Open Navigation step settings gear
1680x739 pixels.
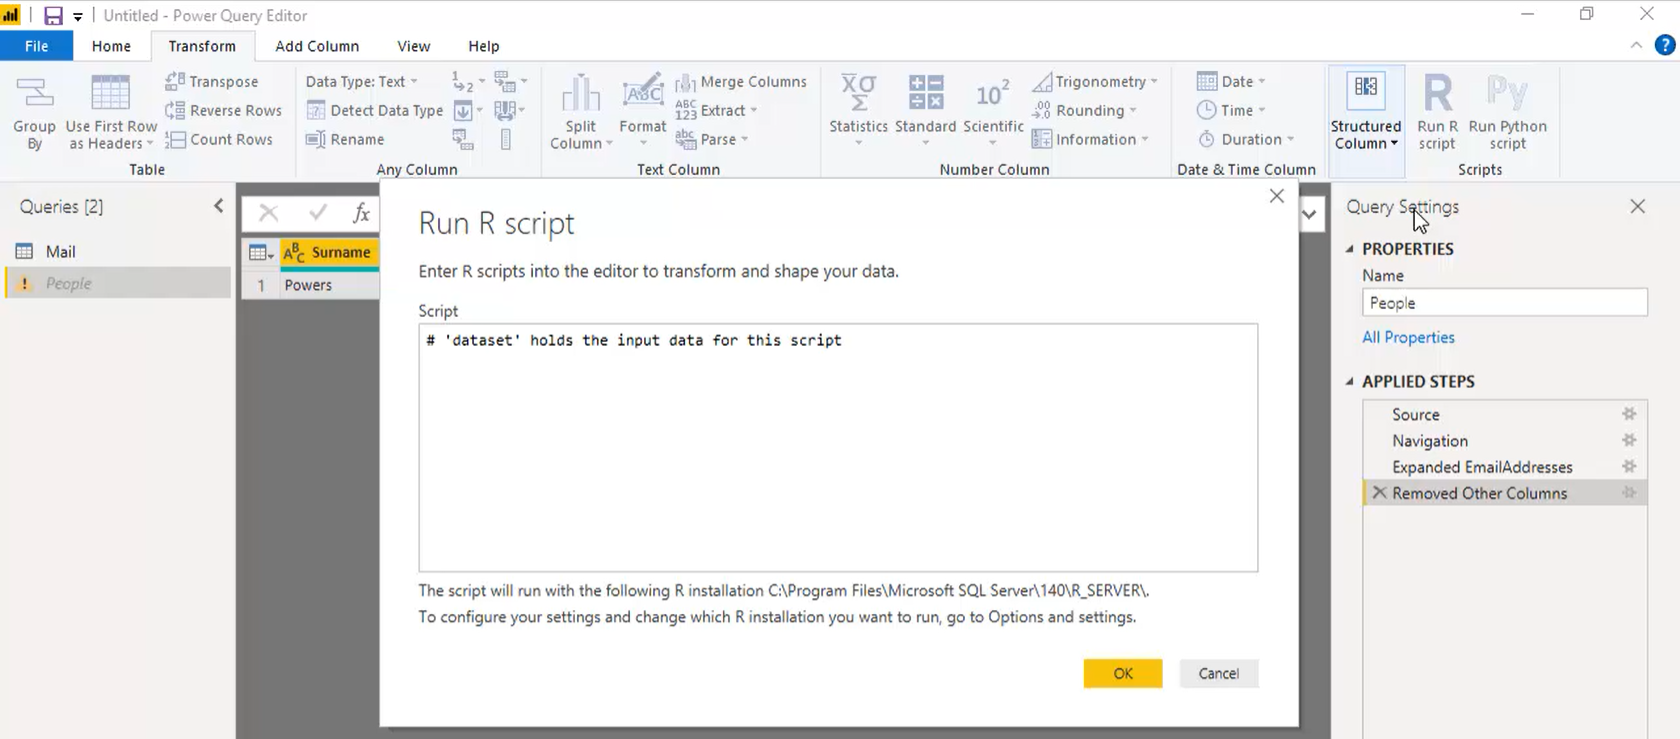1629,440
